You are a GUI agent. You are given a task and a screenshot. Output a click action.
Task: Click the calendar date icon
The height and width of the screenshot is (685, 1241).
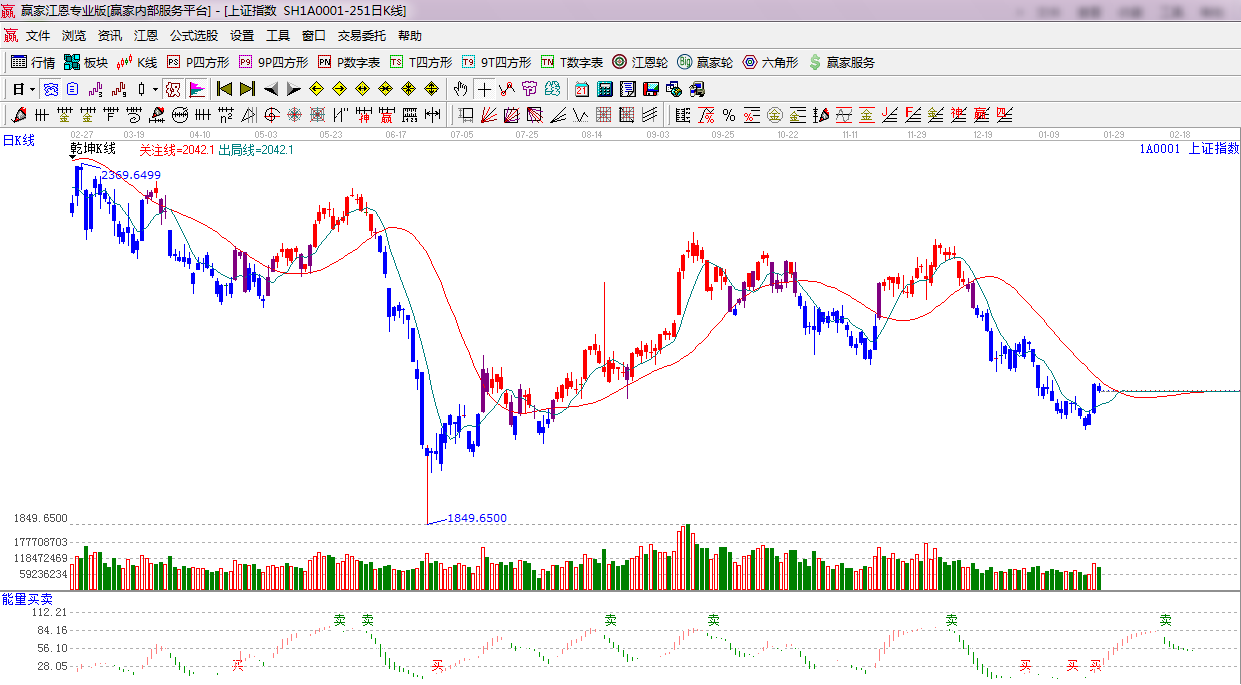point(580,89)
